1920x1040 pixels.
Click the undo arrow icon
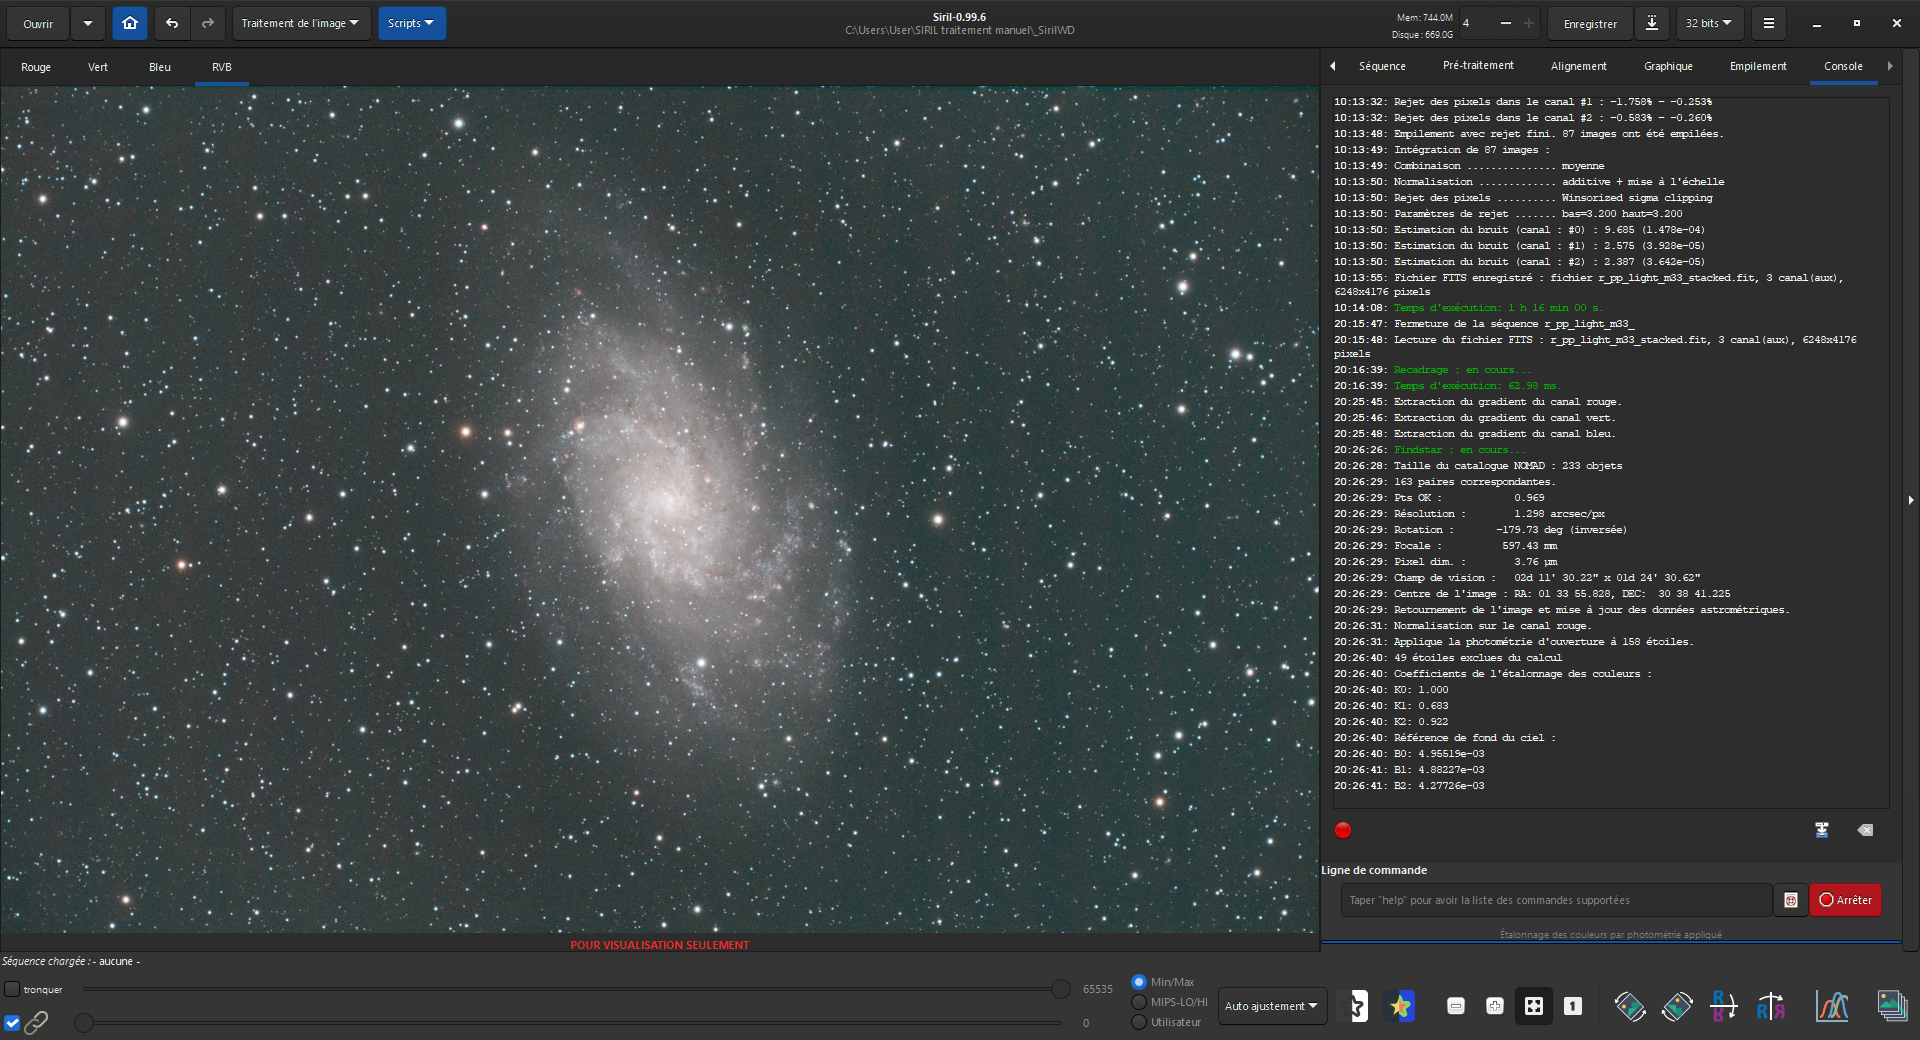(x=172, y=23)
